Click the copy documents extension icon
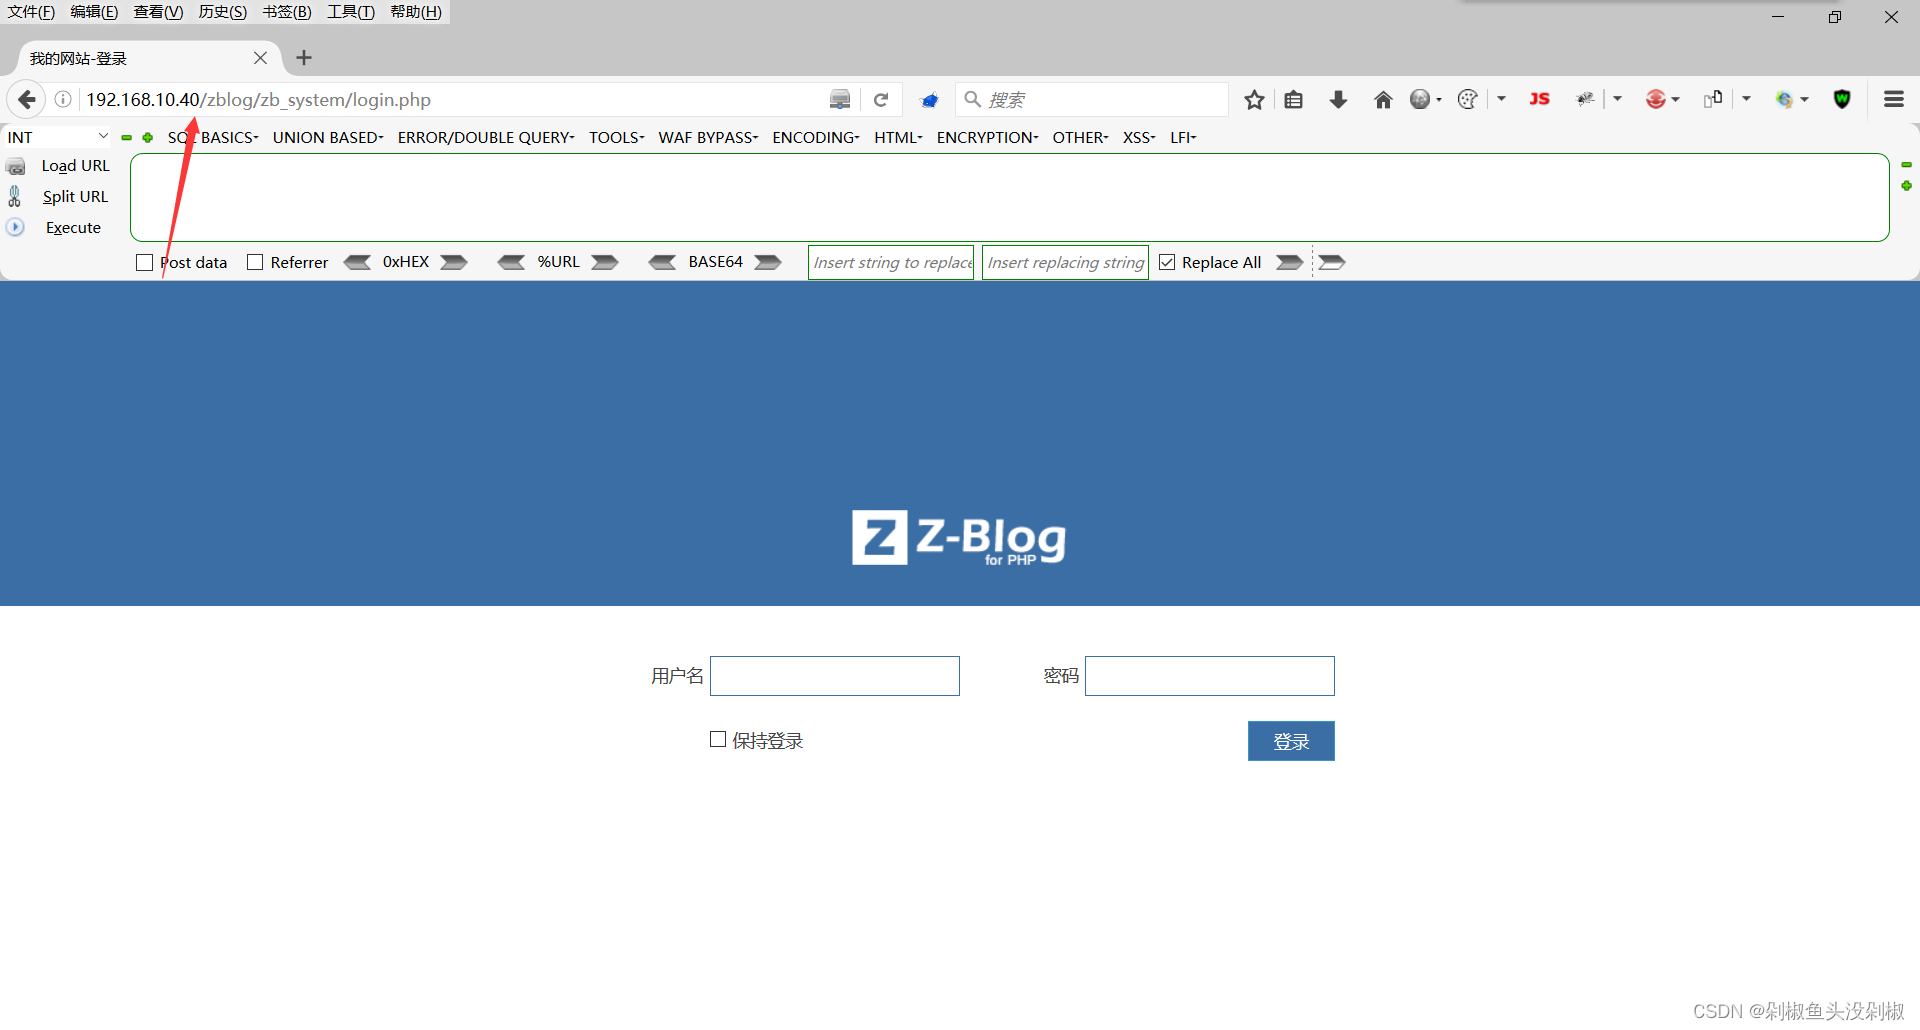The image size is (1920, 1030). coord(1714,98)
